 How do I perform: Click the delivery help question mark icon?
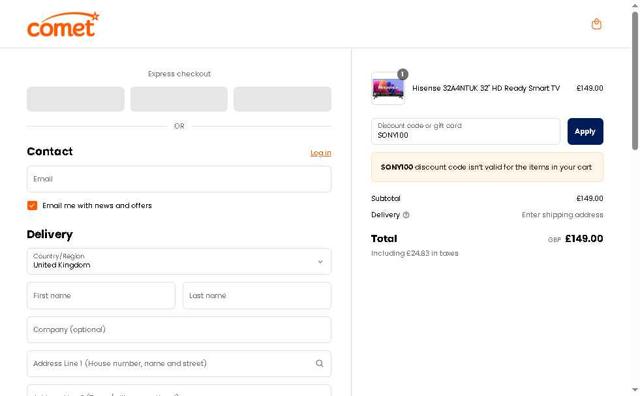tap(406, 215)
